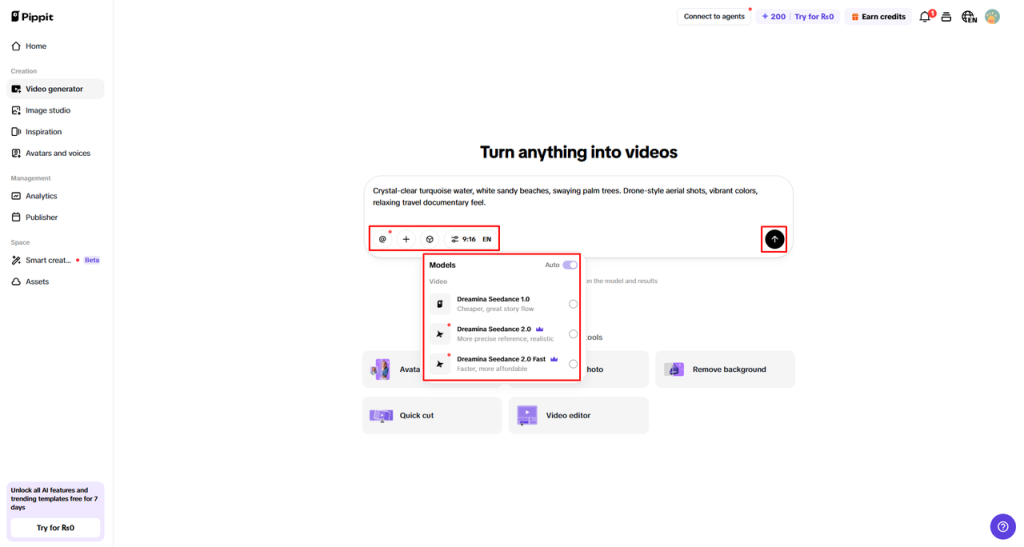Click Connect to agents button
This screenshot has height=547, width=1024.
pyautogui.click(x=714, y=16)
